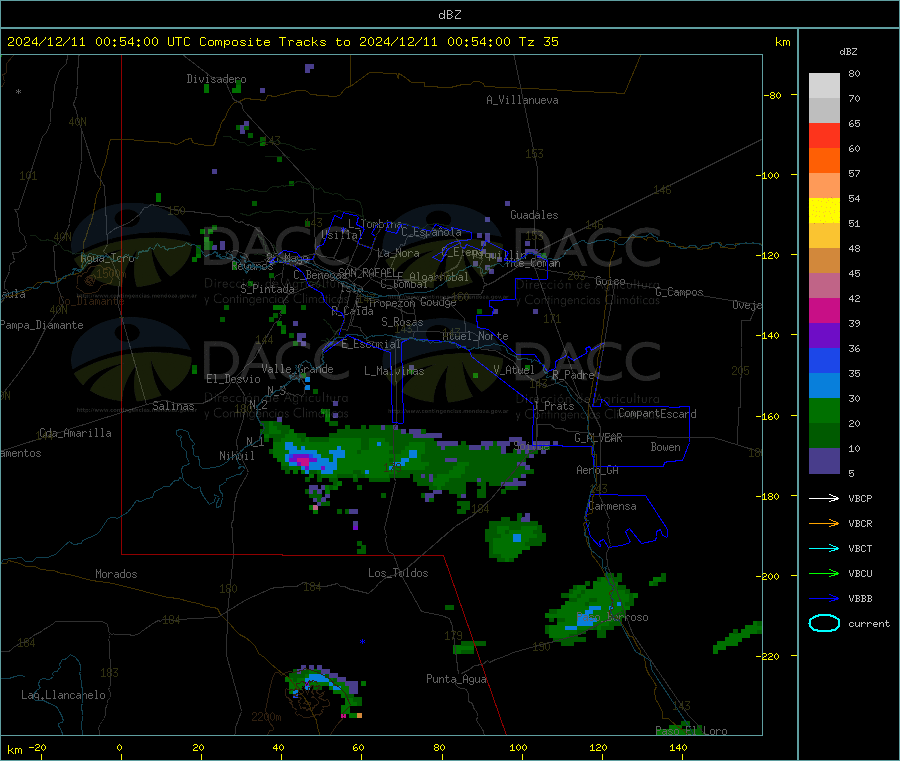900x761 pixels.
Task: Click the Bowen map label
Action: tap(665, 447)
